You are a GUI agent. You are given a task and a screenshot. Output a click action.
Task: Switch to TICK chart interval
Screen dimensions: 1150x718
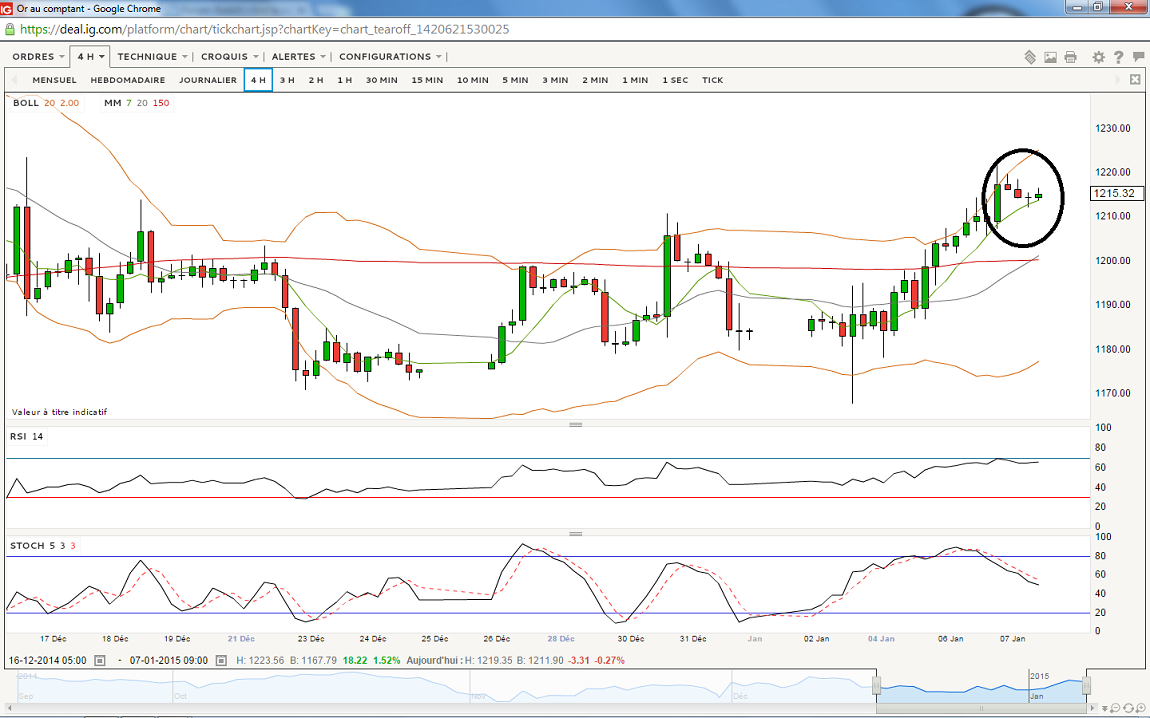(712, 80)
